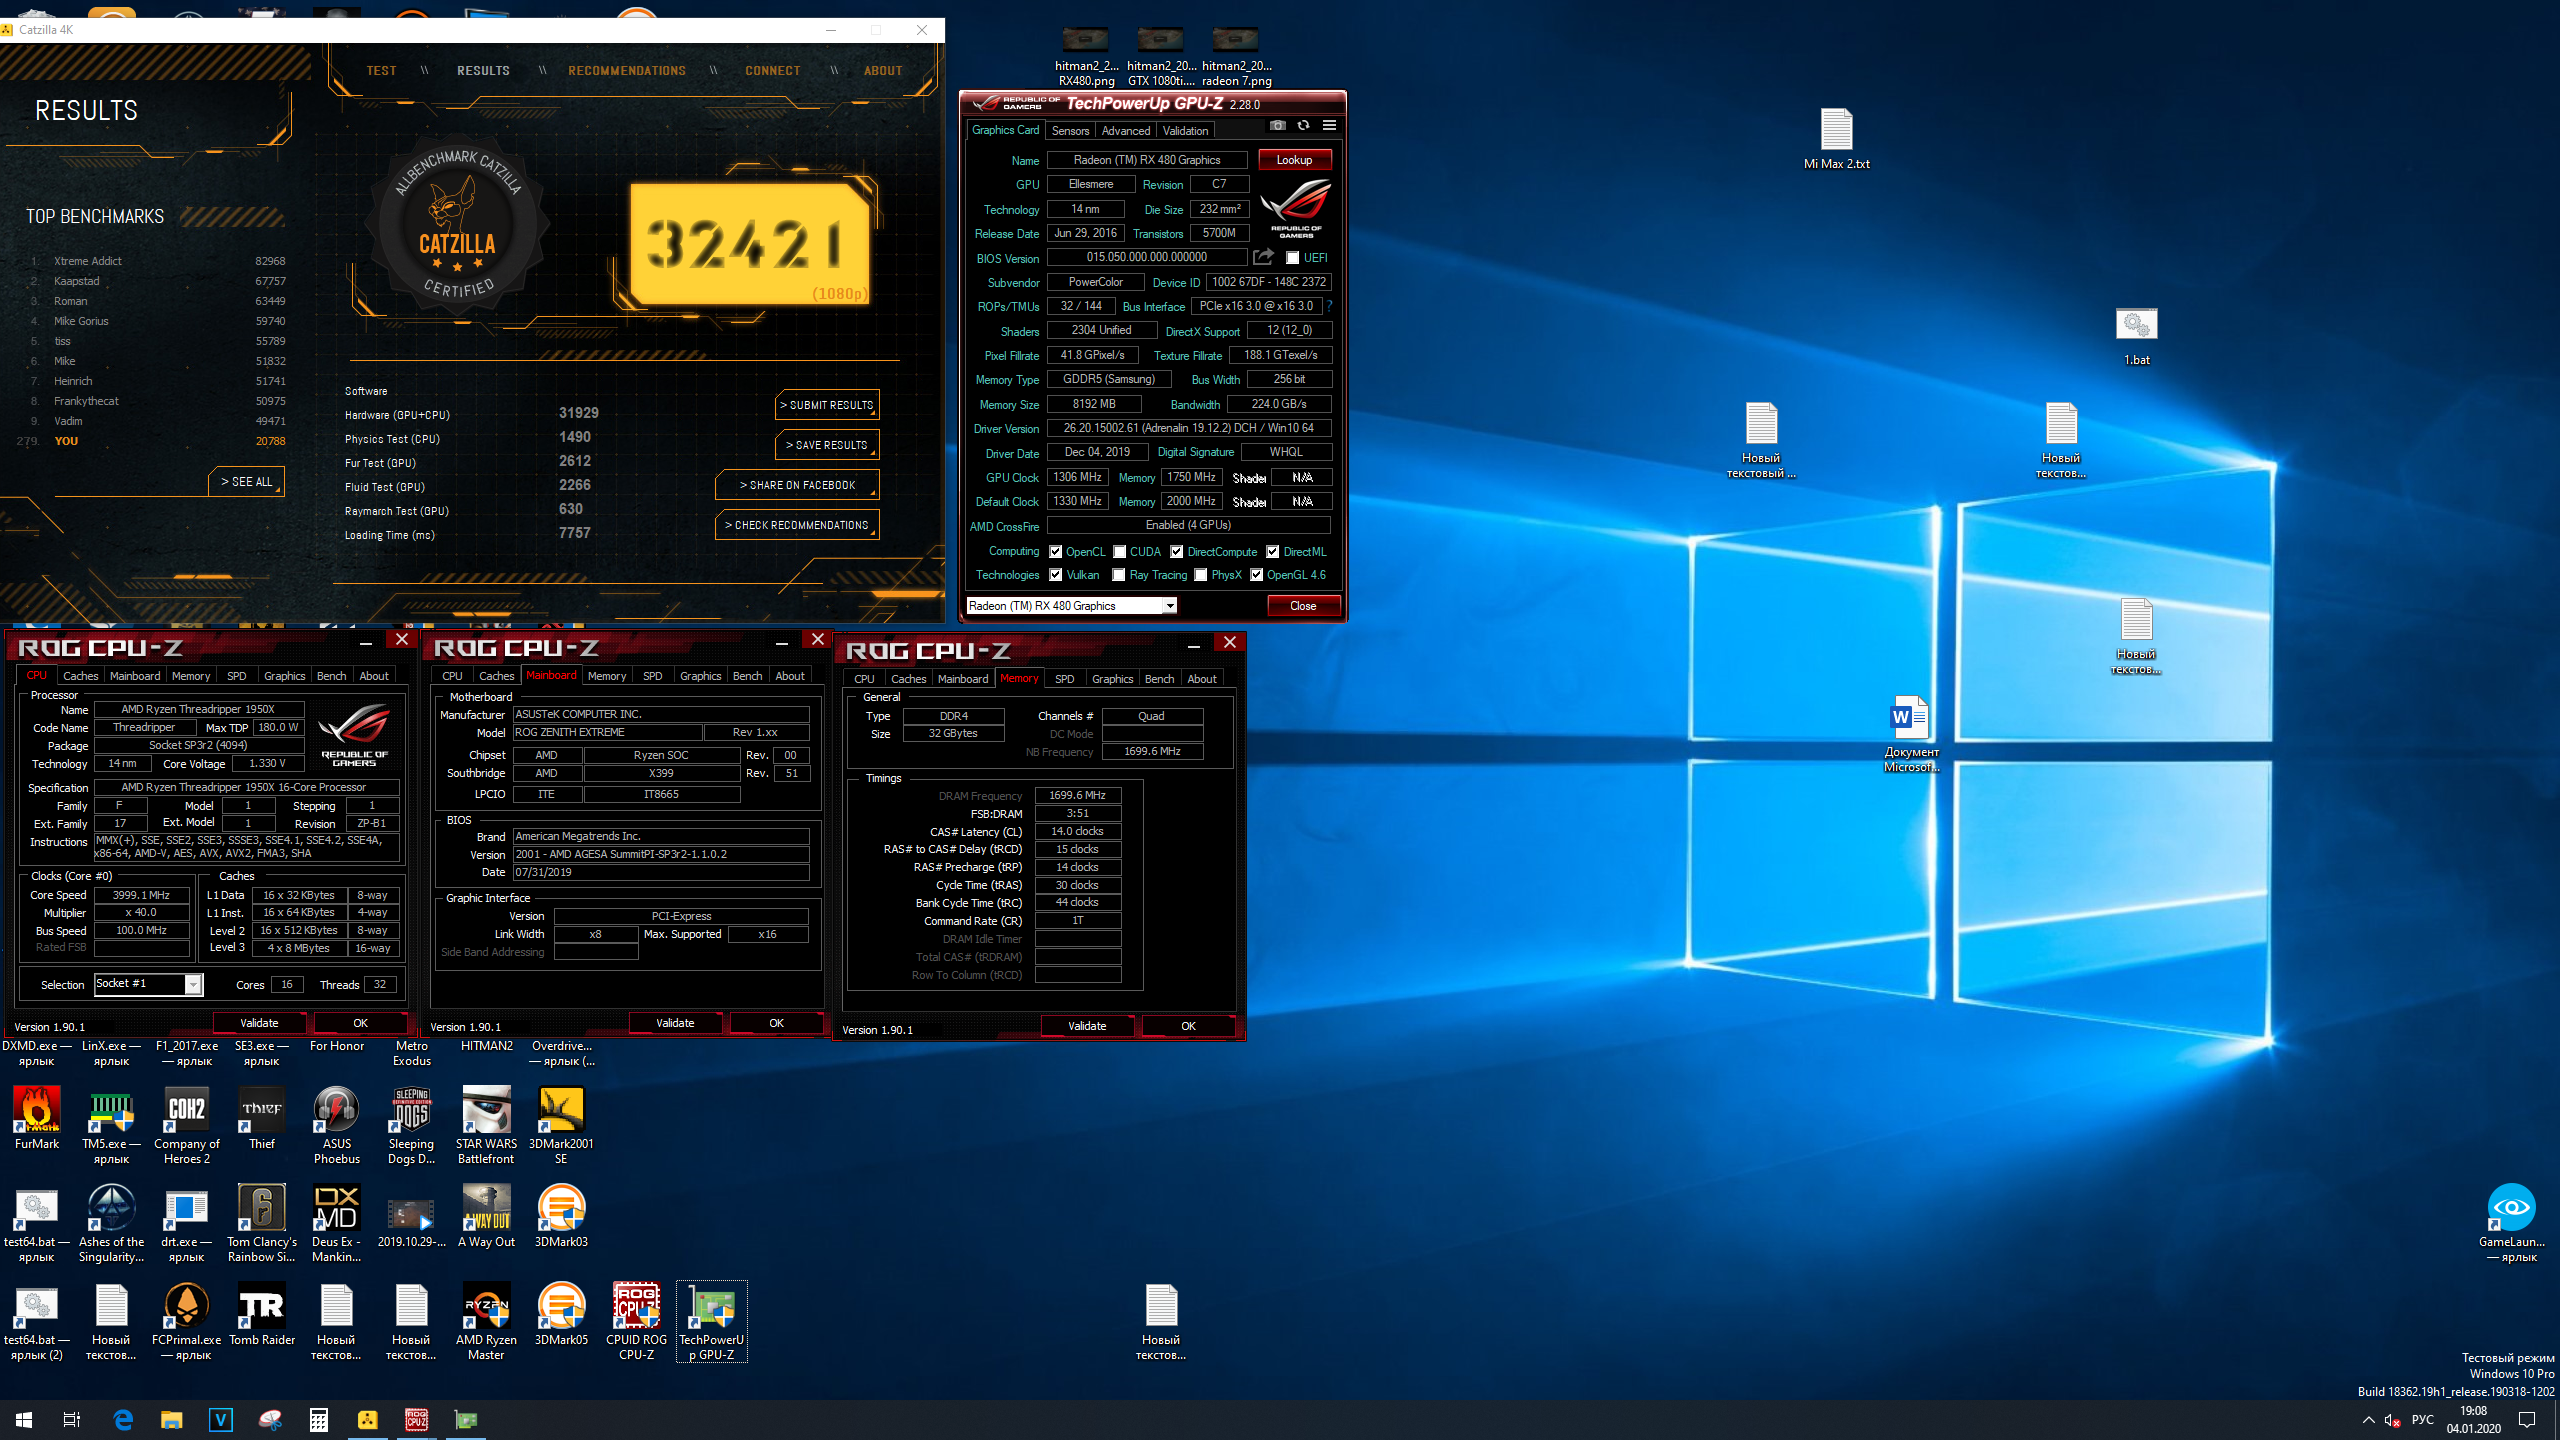Click GPU-Z refresh icon
2560x1440 pixels.
pyautogui.click(x=1303, y=126)
